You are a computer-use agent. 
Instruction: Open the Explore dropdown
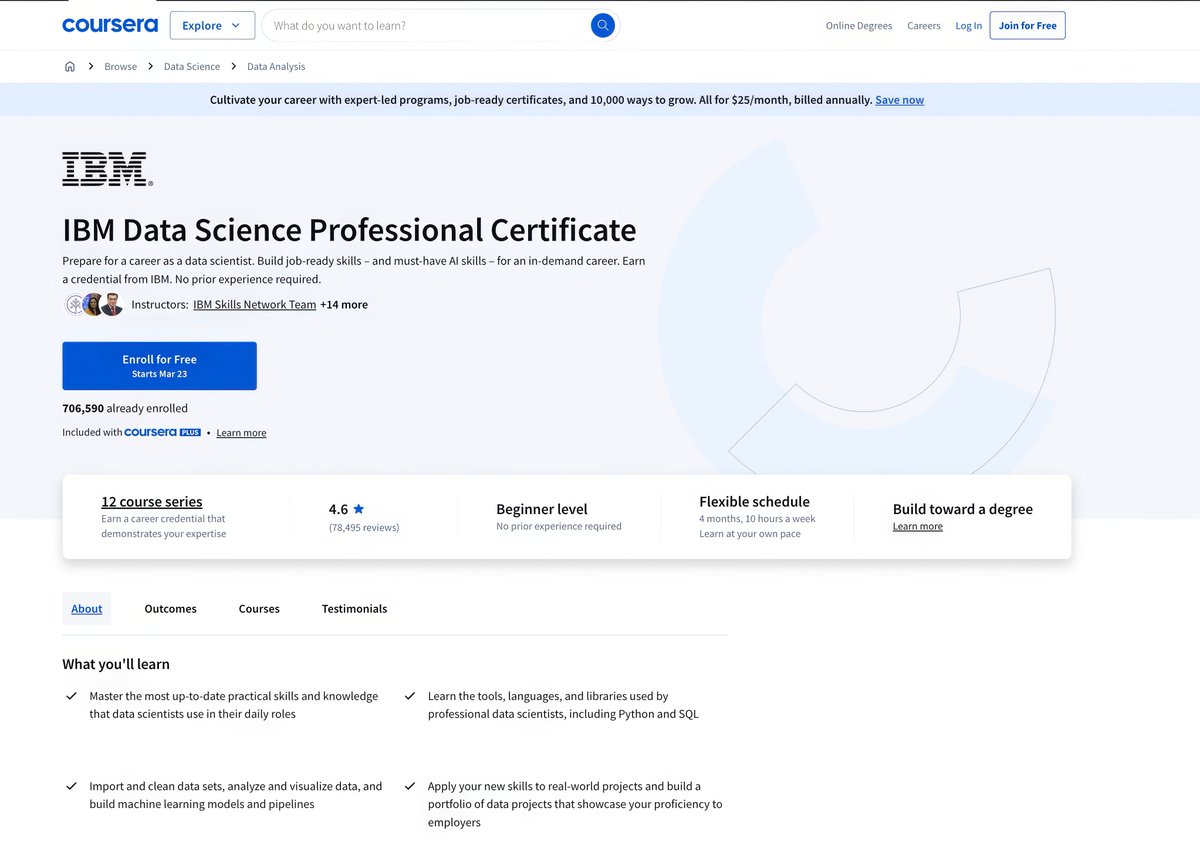pyautogui.click(x=212, y=25)
